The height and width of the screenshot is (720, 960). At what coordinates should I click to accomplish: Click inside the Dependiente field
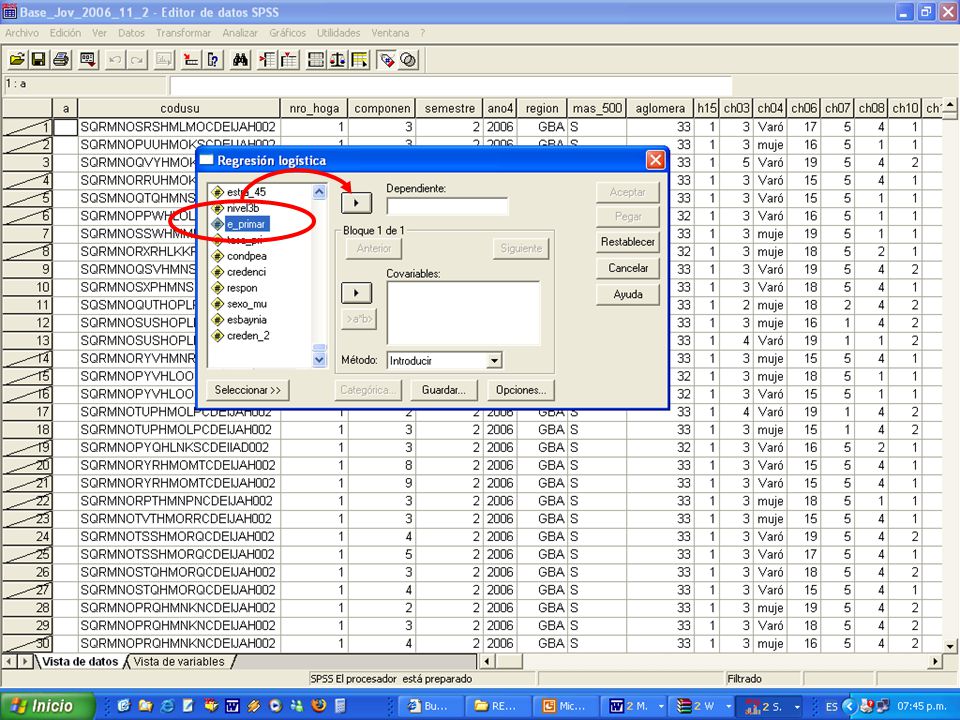click(x=447, y=206)
